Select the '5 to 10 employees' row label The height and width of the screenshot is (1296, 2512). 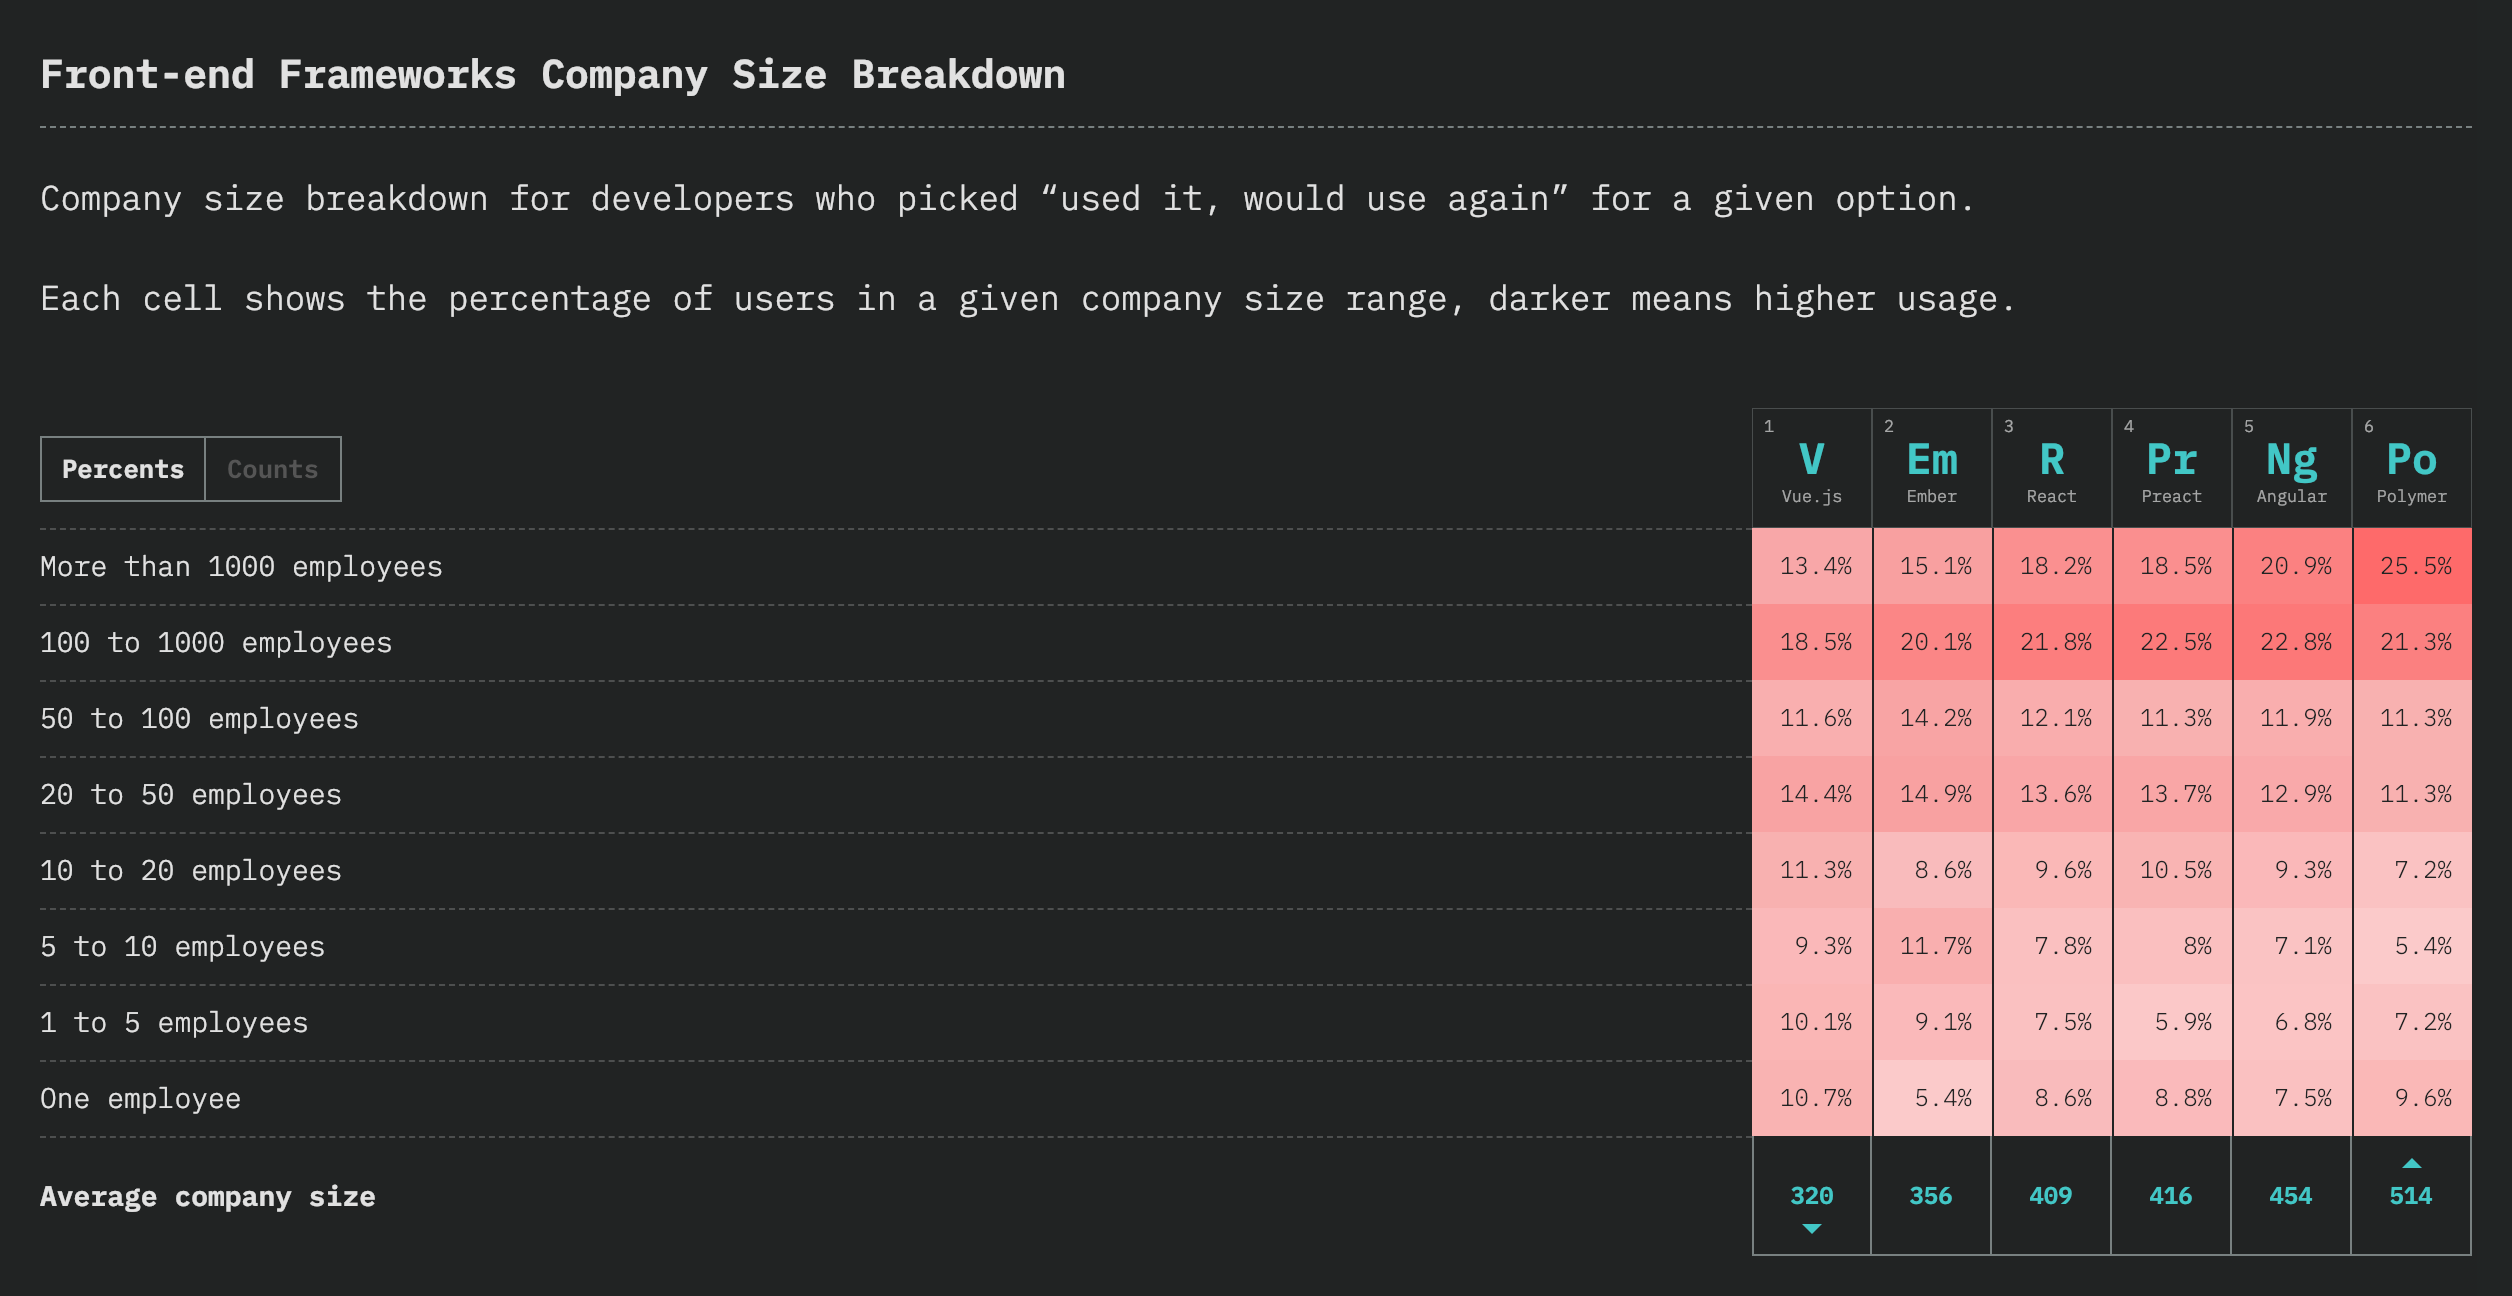point(182,945)
